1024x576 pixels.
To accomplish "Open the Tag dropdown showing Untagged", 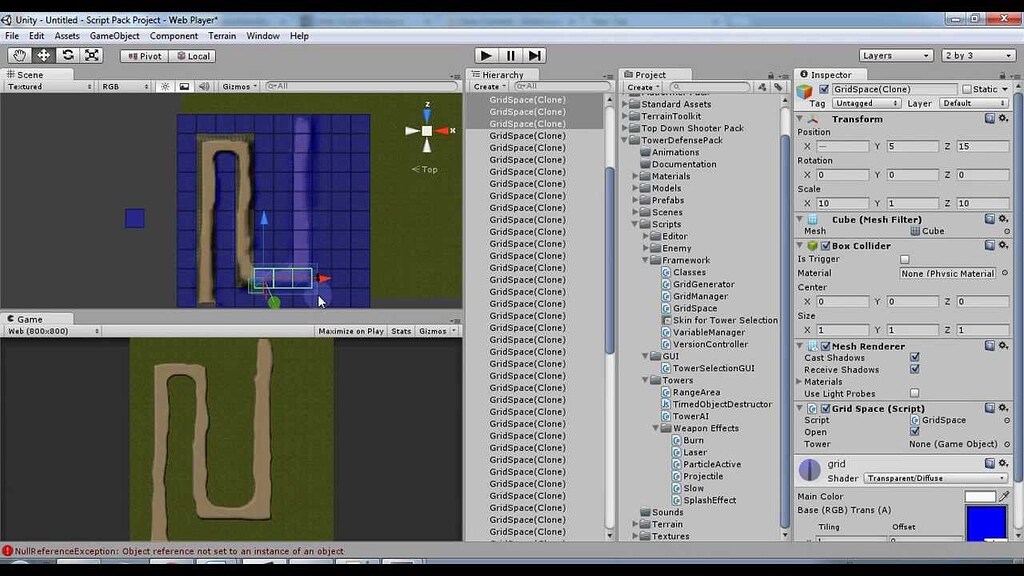I will click(864, 103).
